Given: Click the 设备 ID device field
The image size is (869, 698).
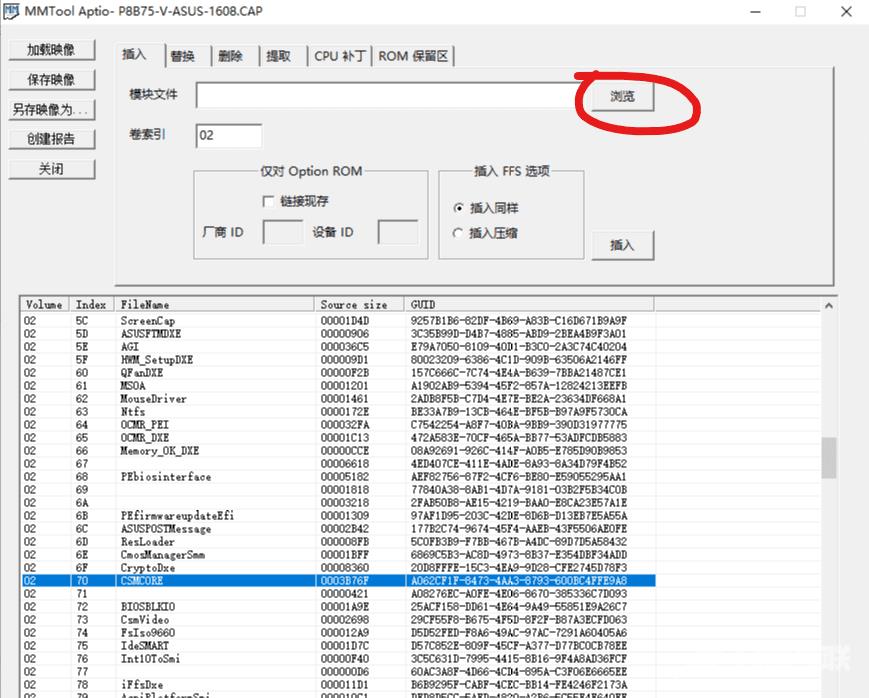Looking at the screenshot, I should 398,232.
